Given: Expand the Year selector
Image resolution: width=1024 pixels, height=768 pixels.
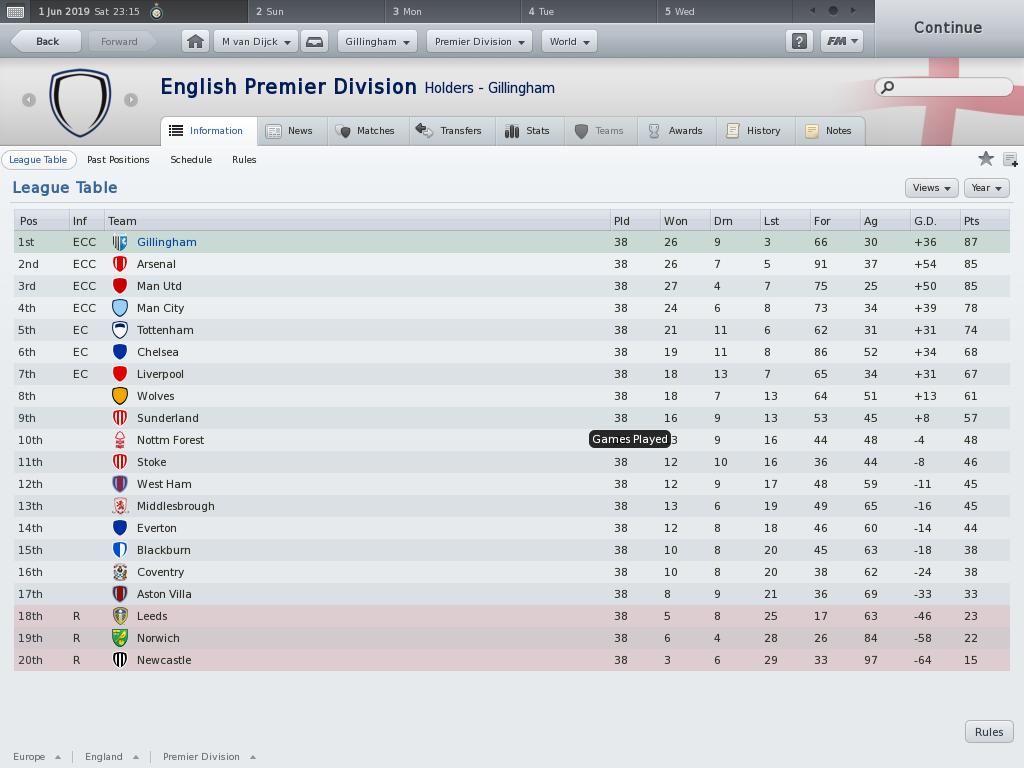Looking at the screenshot, I should coord(986,188).
